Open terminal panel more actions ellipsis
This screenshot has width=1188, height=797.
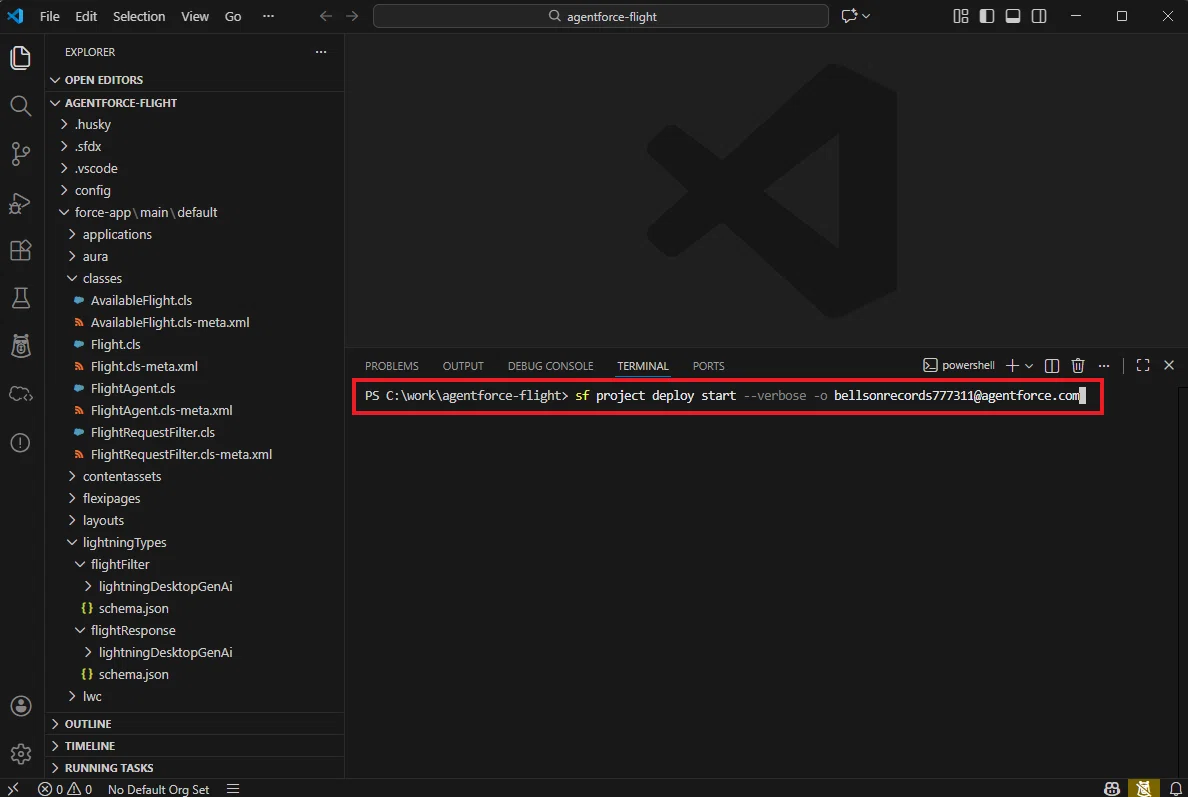1104,366
